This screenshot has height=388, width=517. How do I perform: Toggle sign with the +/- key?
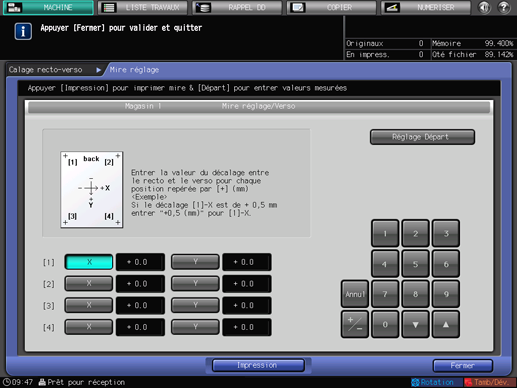tap(355, 324)
